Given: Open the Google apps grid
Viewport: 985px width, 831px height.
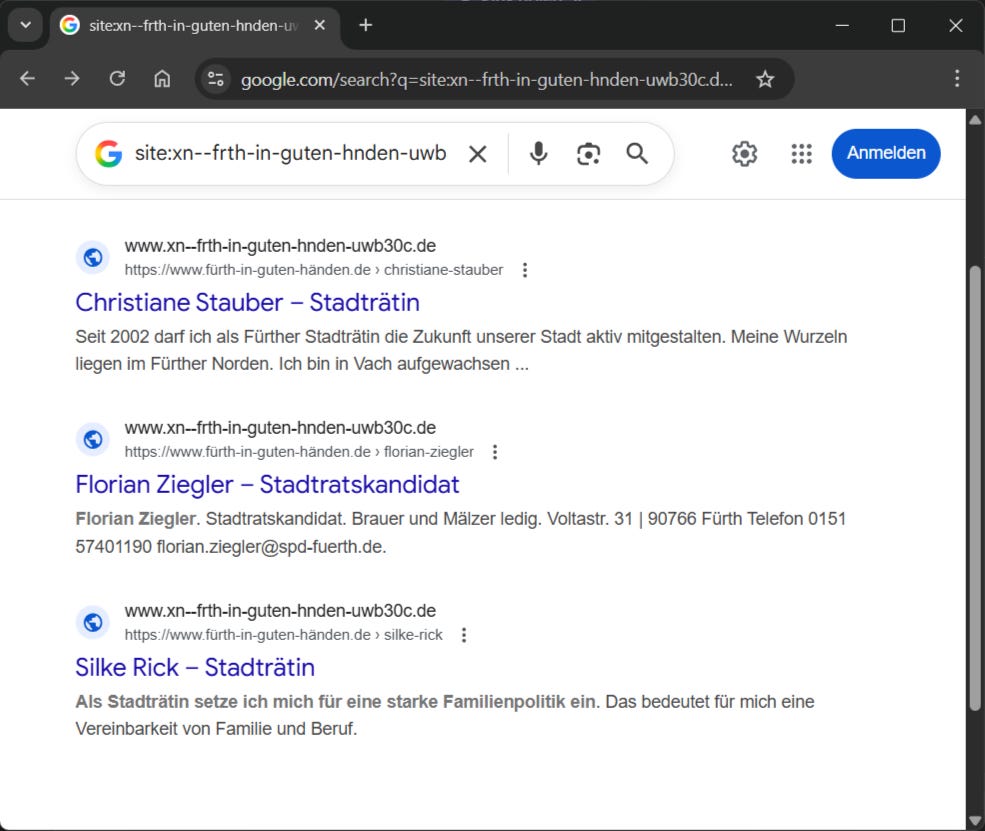Looking at the screenshot, I should [801, 154].
